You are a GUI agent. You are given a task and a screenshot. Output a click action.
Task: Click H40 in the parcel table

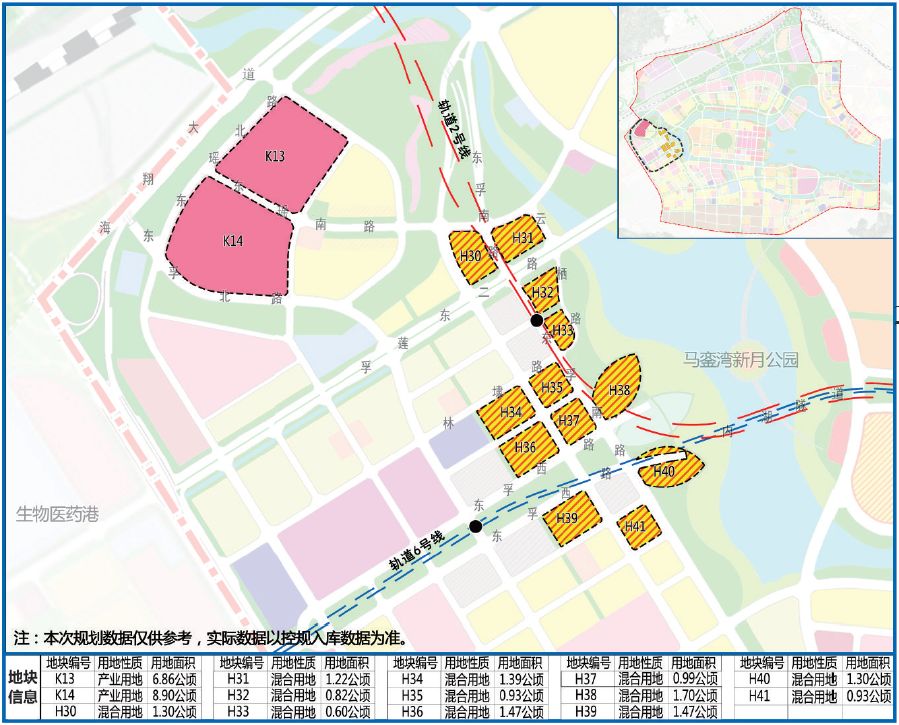coord(760,679)
